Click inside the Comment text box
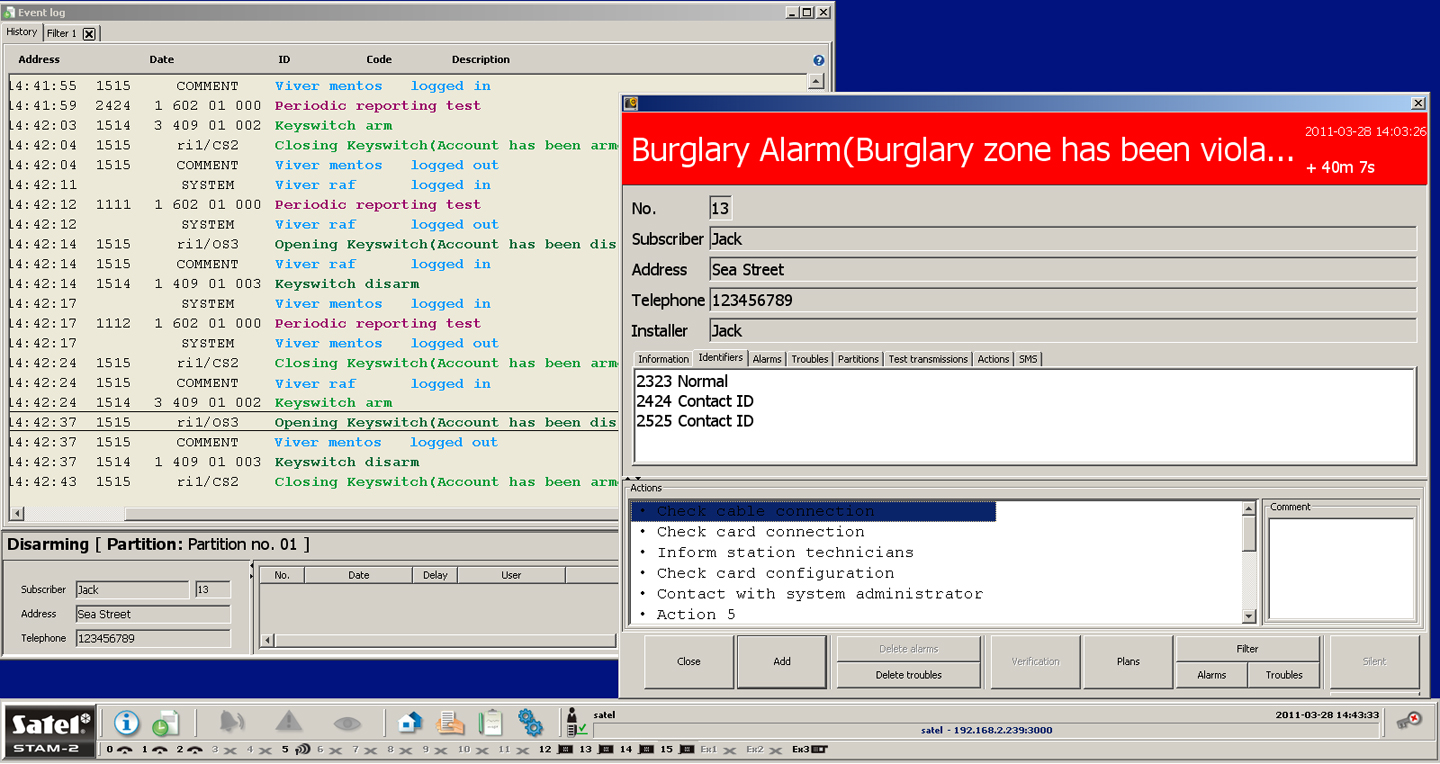 pos(1341,568)
